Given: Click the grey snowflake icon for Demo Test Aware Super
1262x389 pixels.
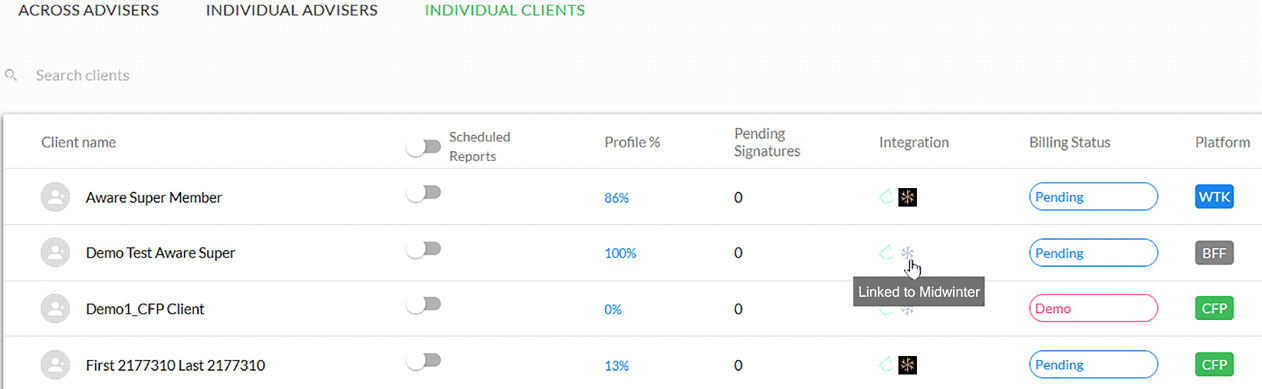Looking at the screenshot, I should click(908, 253).
